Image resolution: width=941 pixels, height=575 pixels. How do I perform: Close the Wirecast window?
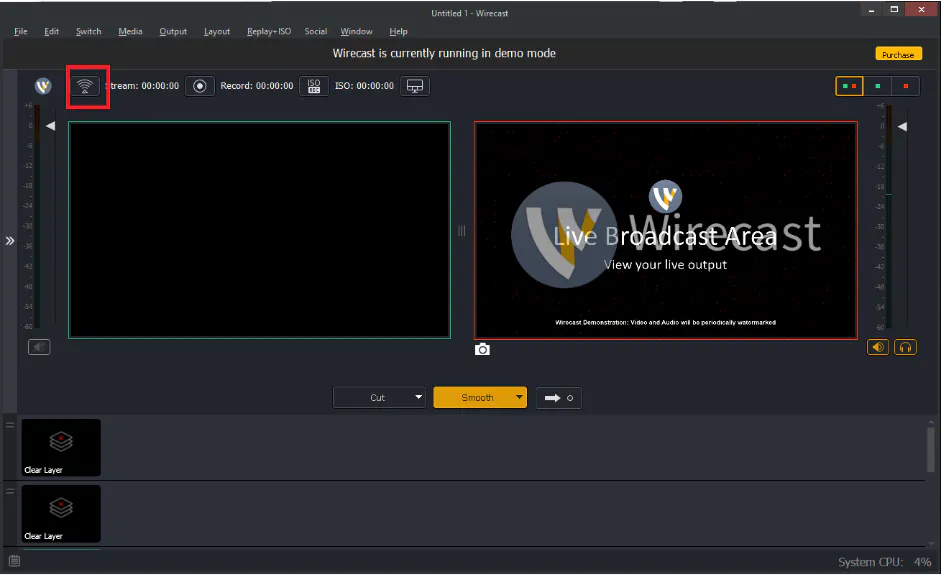point(921,10)
